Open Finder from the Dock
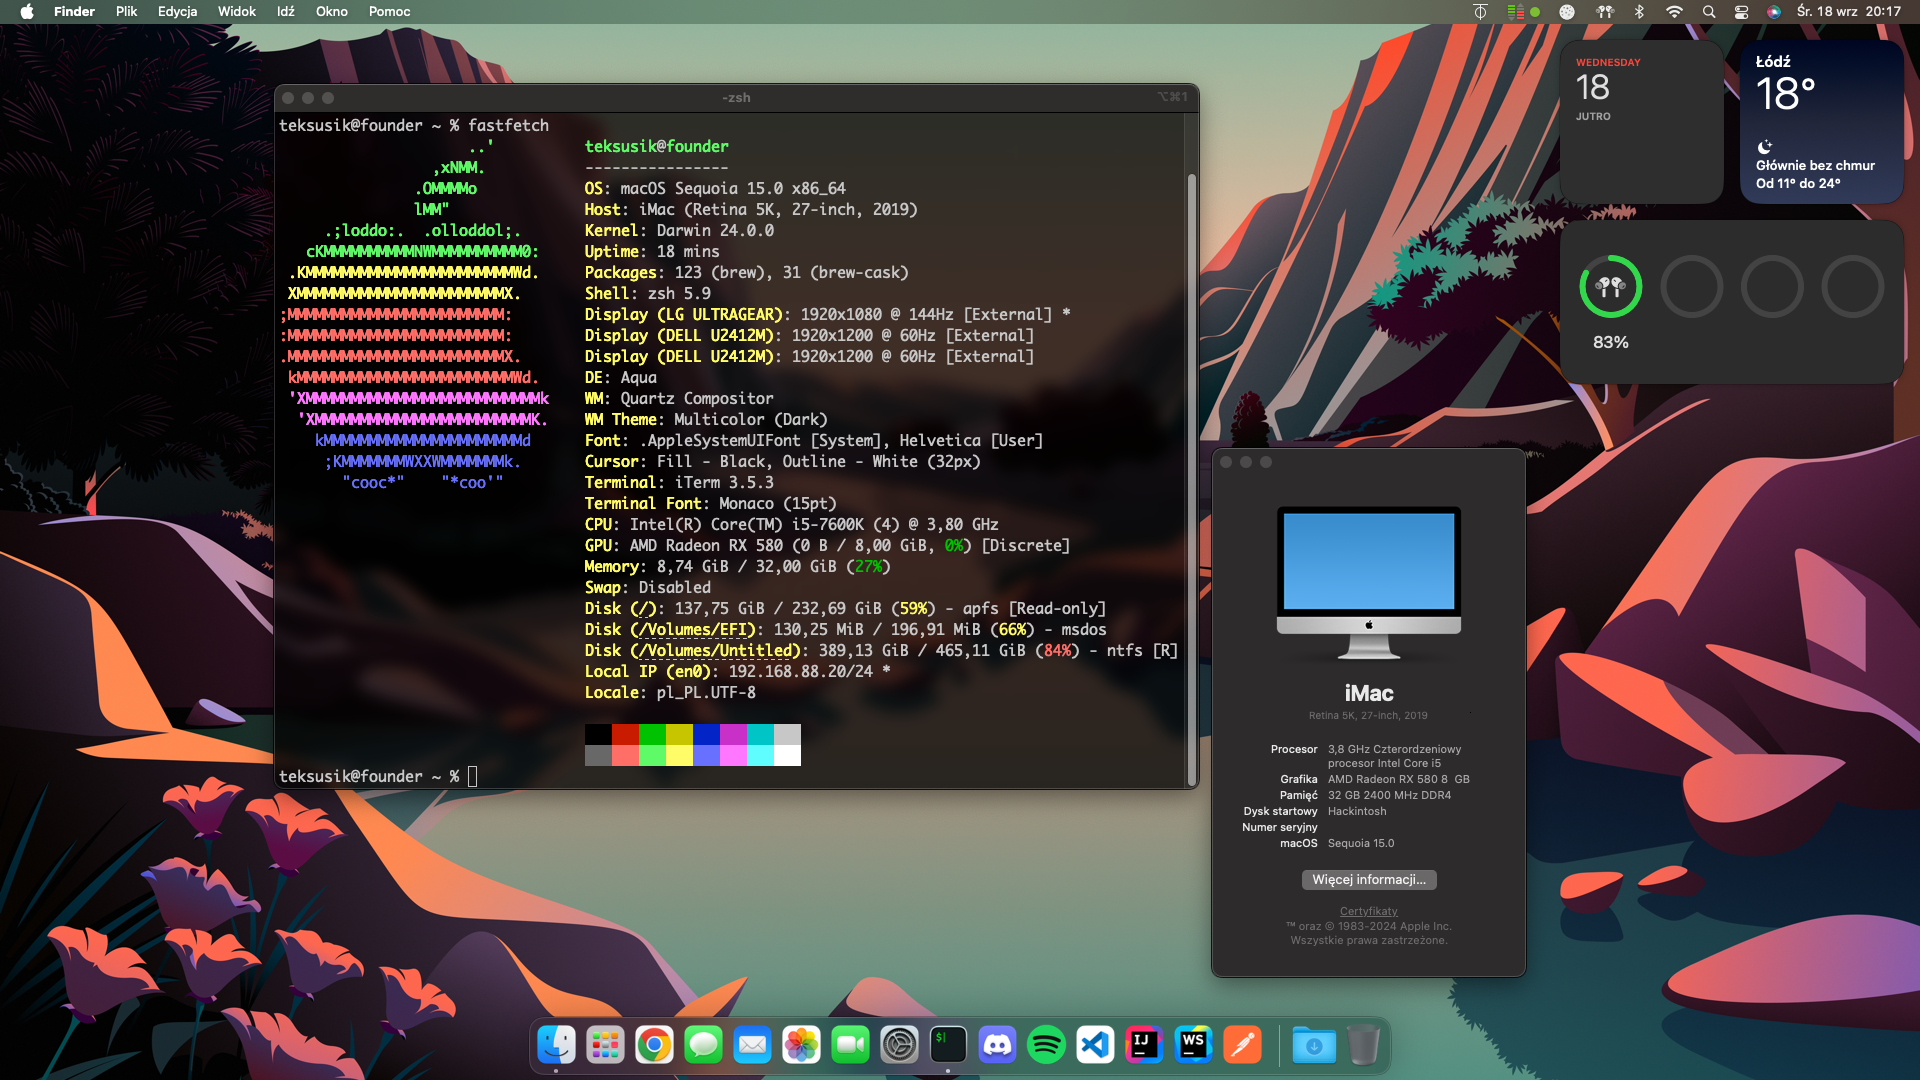This screenshot has width=1920, height=1080. tap(556, 1045)
